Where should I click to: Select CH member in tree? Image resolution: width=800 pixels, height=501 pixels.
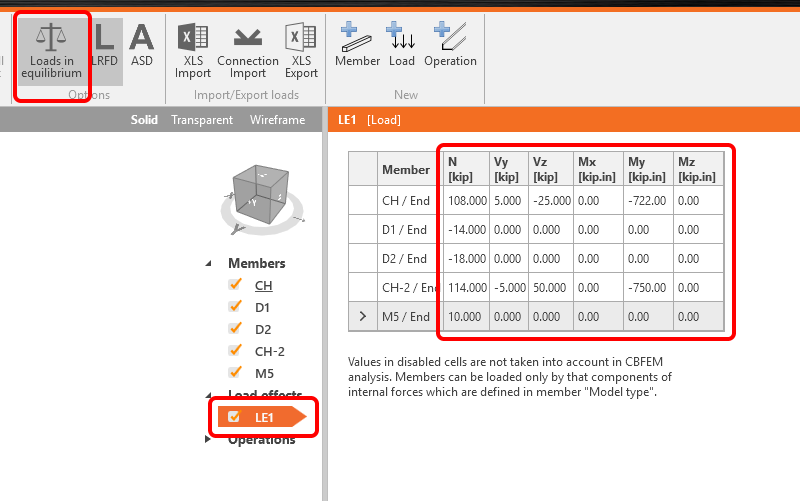pos(263,286)
